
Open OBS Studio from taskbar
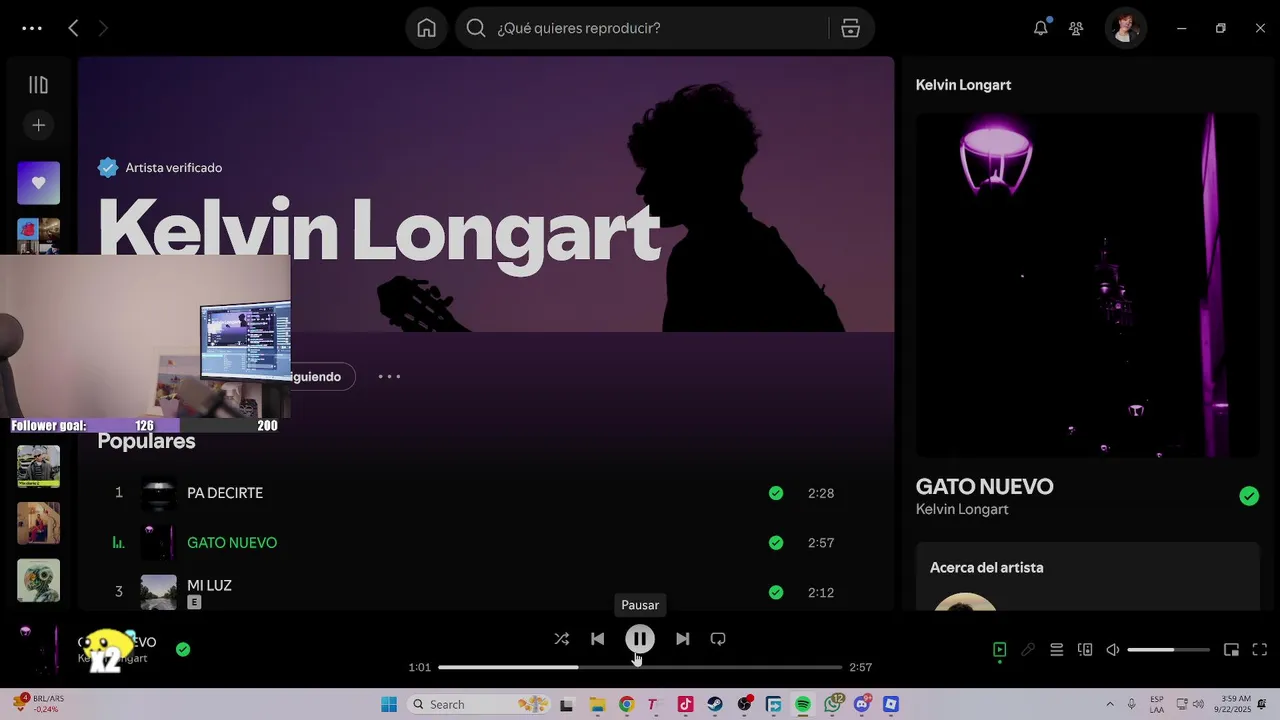click(745, 705)
